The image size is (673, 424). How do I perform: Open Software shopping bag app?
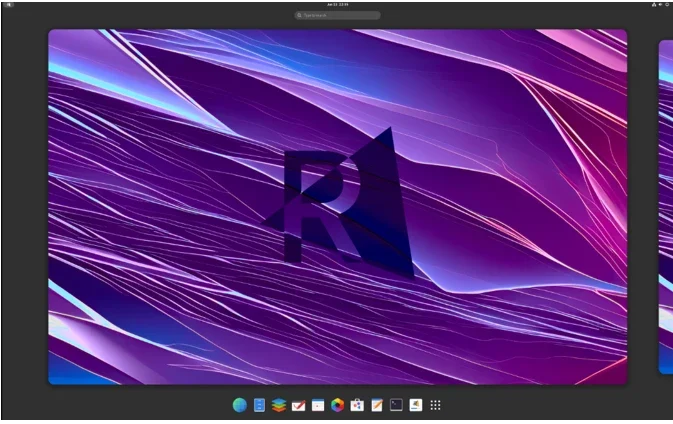click(357, 405)
